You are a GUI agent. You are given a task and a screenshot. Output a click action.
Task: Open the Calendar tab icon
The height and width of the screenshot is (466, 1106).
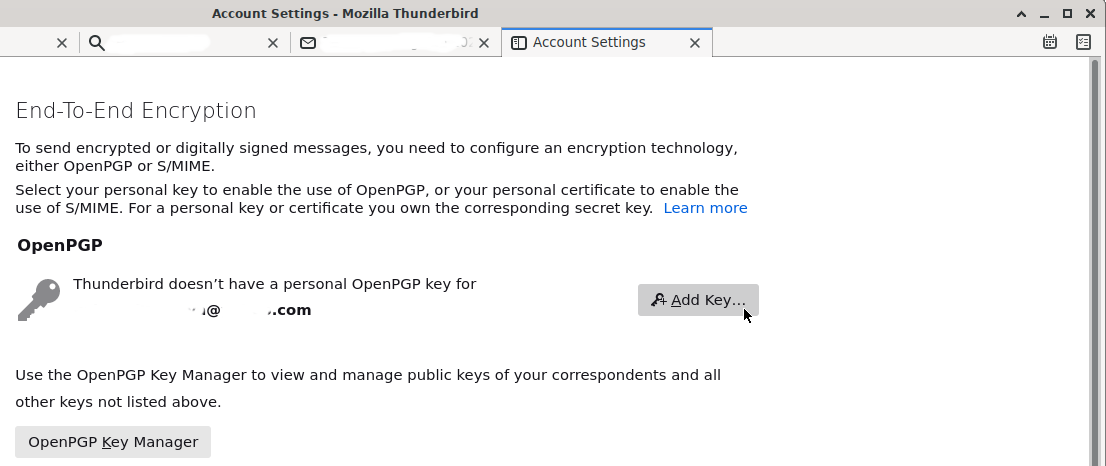(x=1050, y=42)
